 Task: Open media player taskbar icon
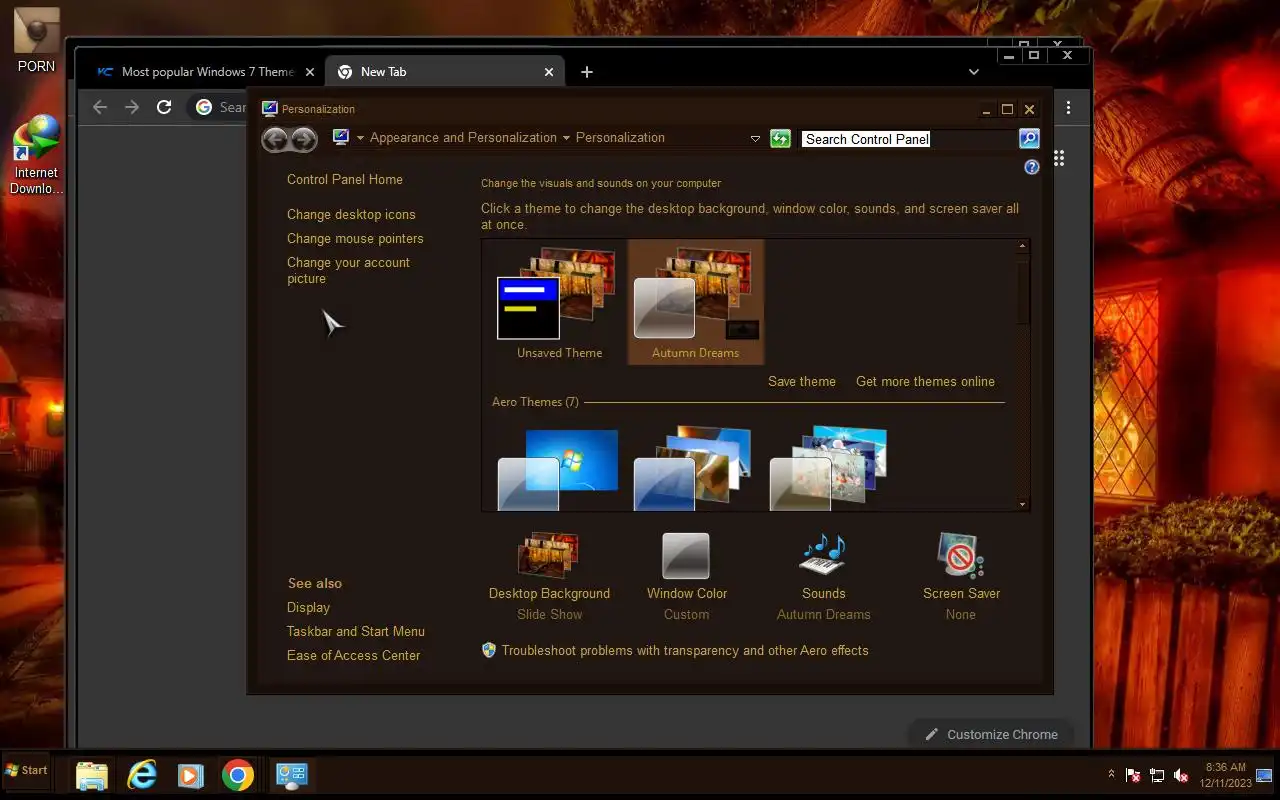click(190, 775)
